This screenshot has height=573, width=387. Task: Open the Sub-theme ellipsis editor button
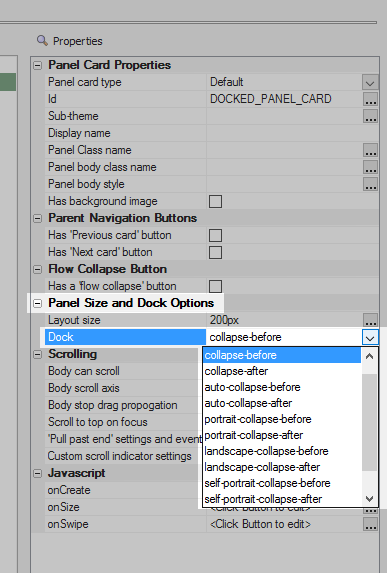point(370,116)
